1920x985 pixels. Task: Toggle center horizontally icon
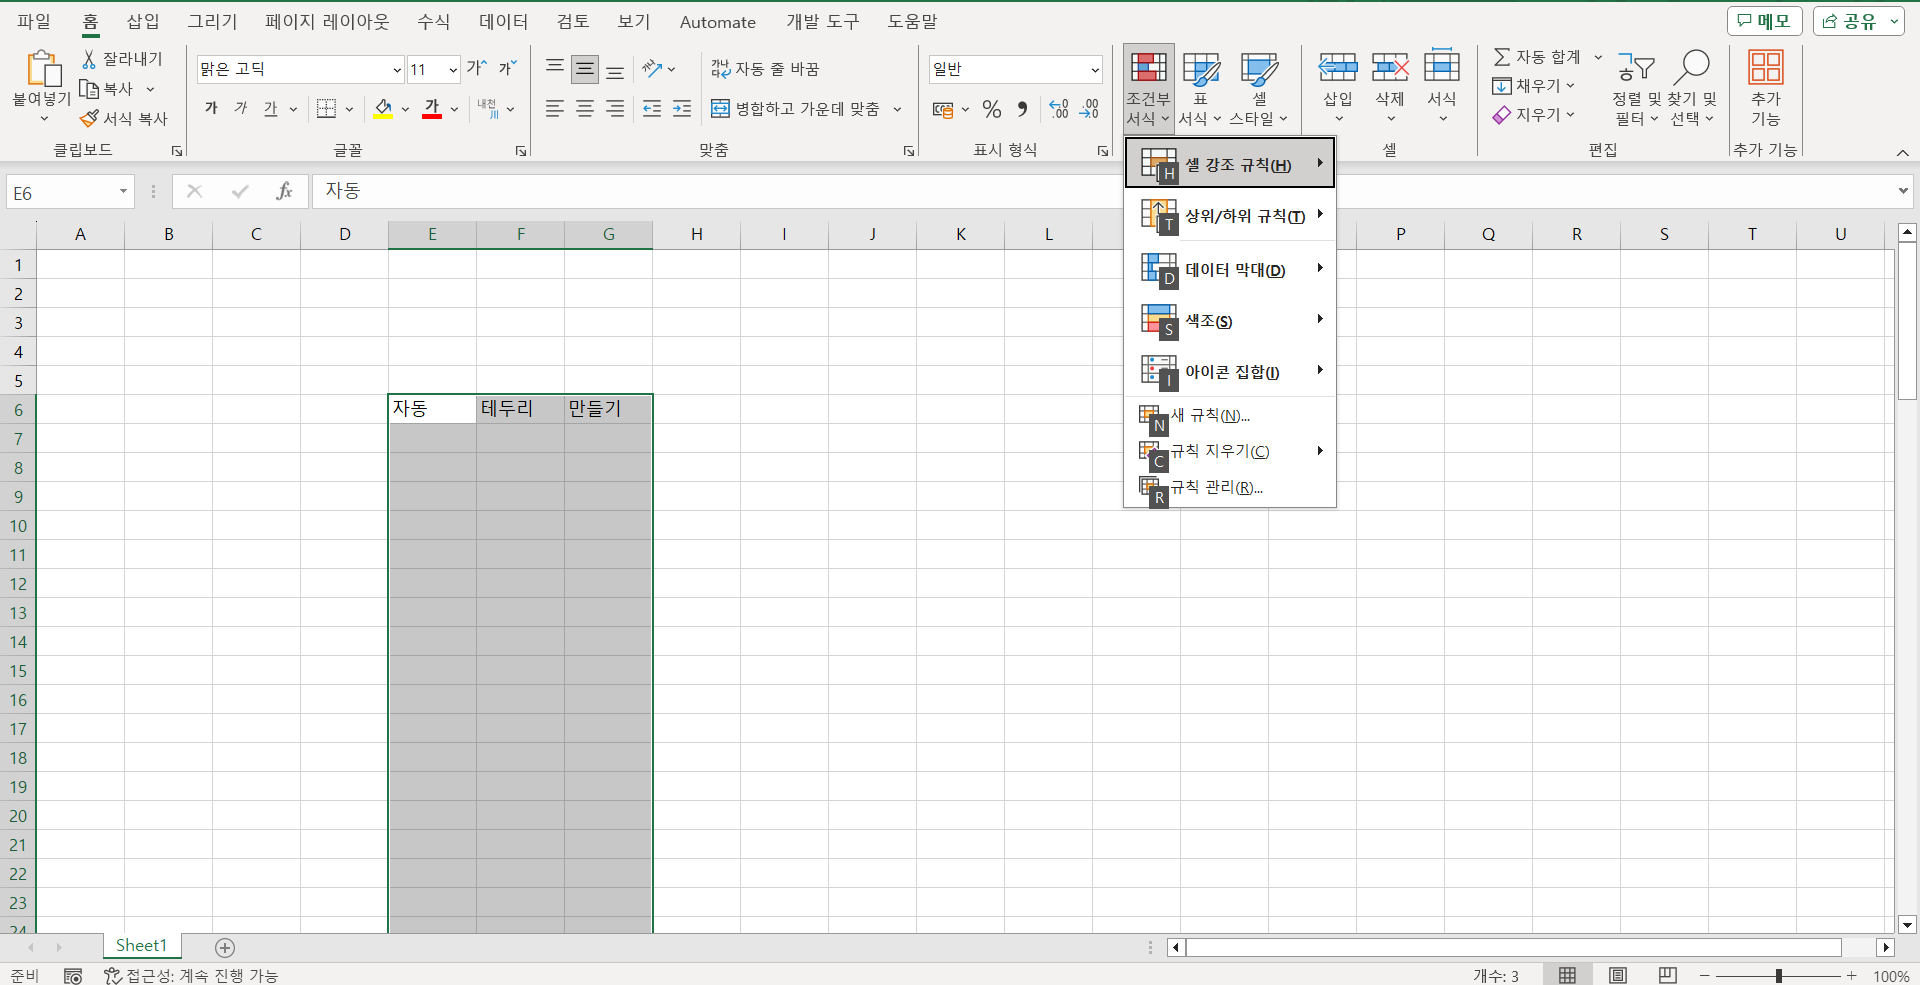[585, 108]
